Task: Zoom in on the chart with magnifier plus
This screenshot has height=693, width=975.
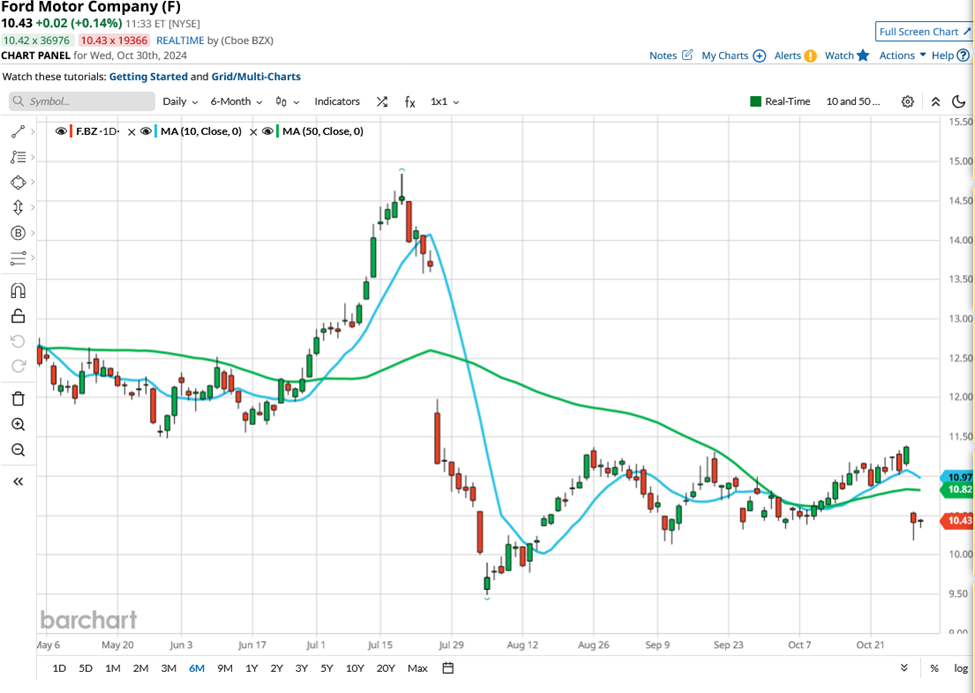Action: (x=17, y=424)
